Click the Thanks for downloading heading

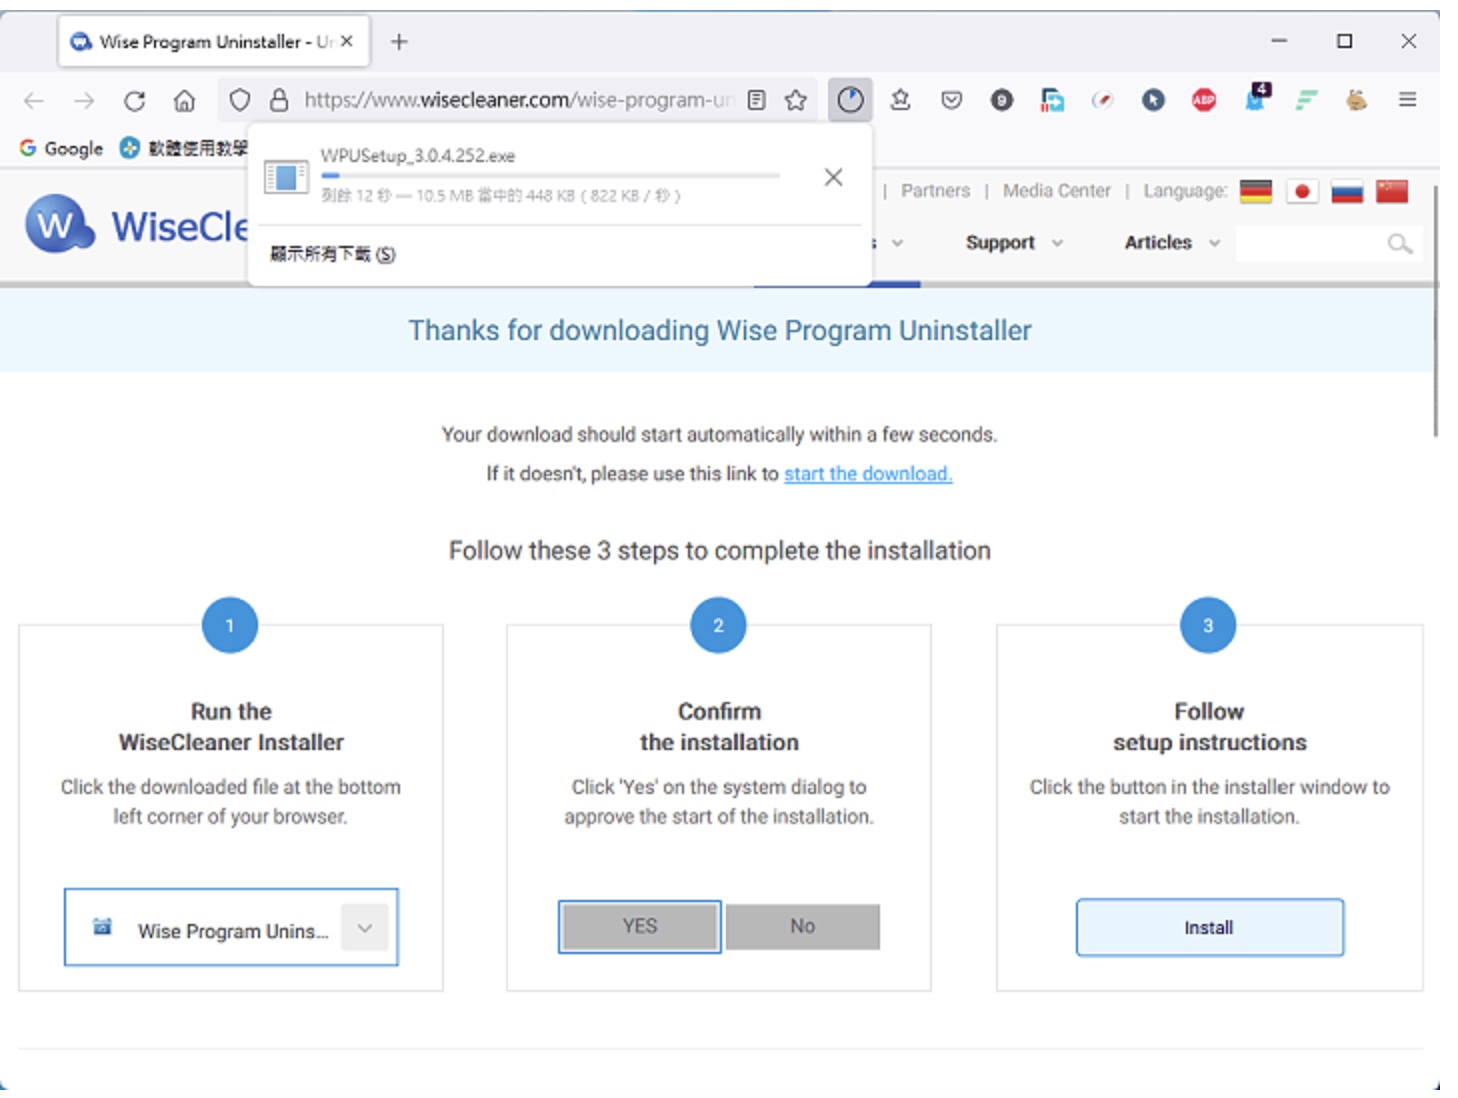pyautogui.click(x=720, y=331)
